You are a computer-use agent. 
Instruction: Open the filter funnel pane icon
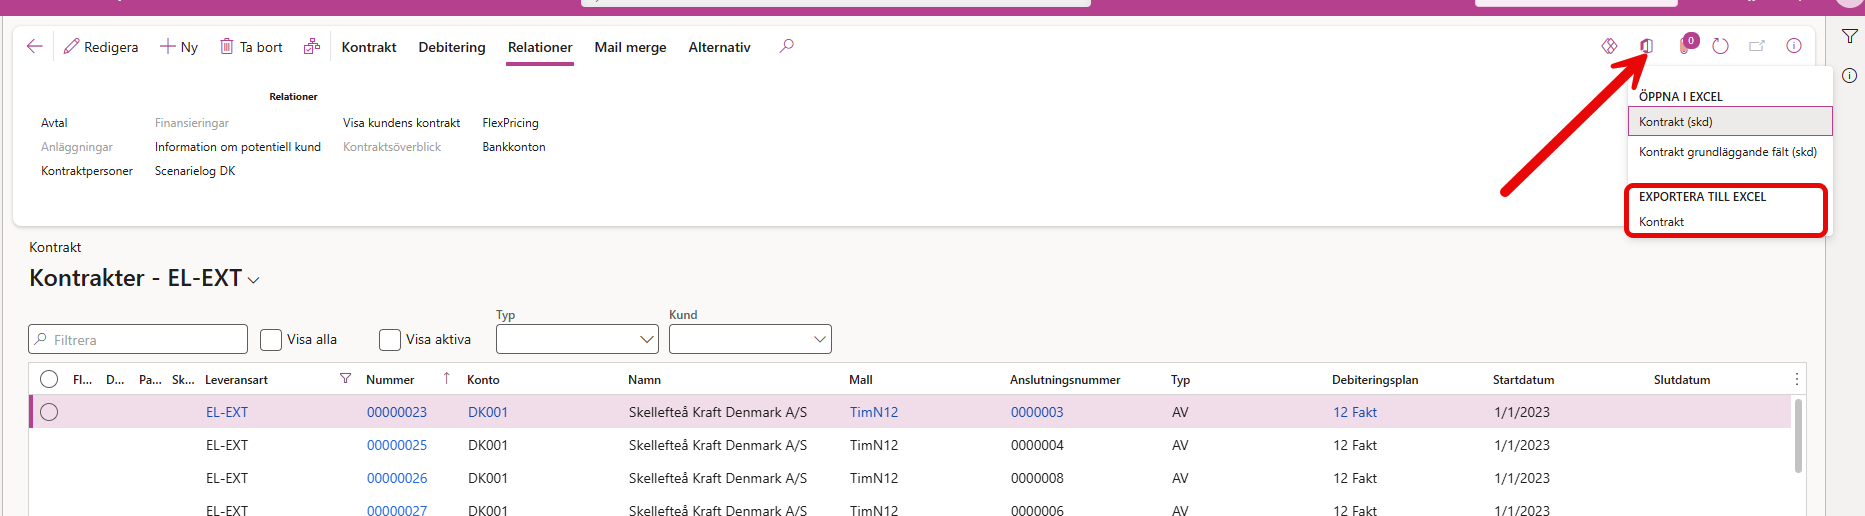coord(1849,36)
